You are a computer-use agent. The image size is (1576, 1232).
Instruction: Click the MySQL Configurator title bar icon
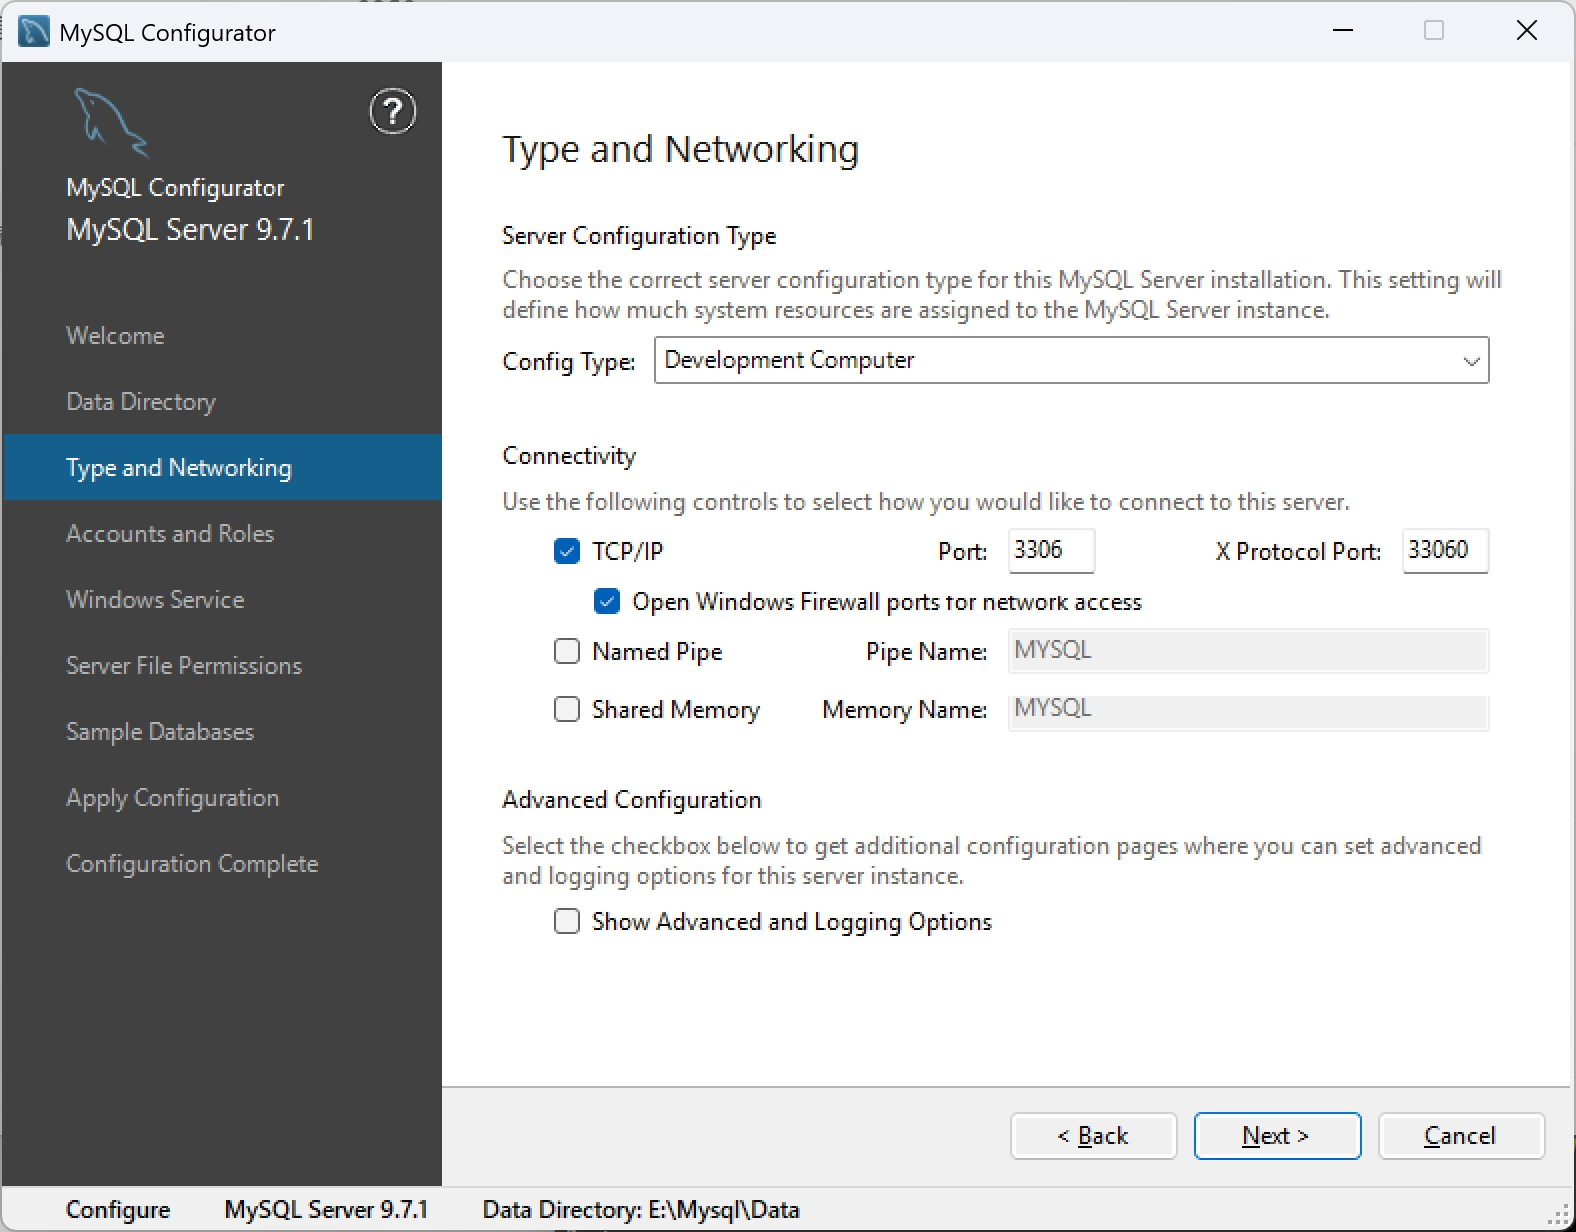click(33, 32)
